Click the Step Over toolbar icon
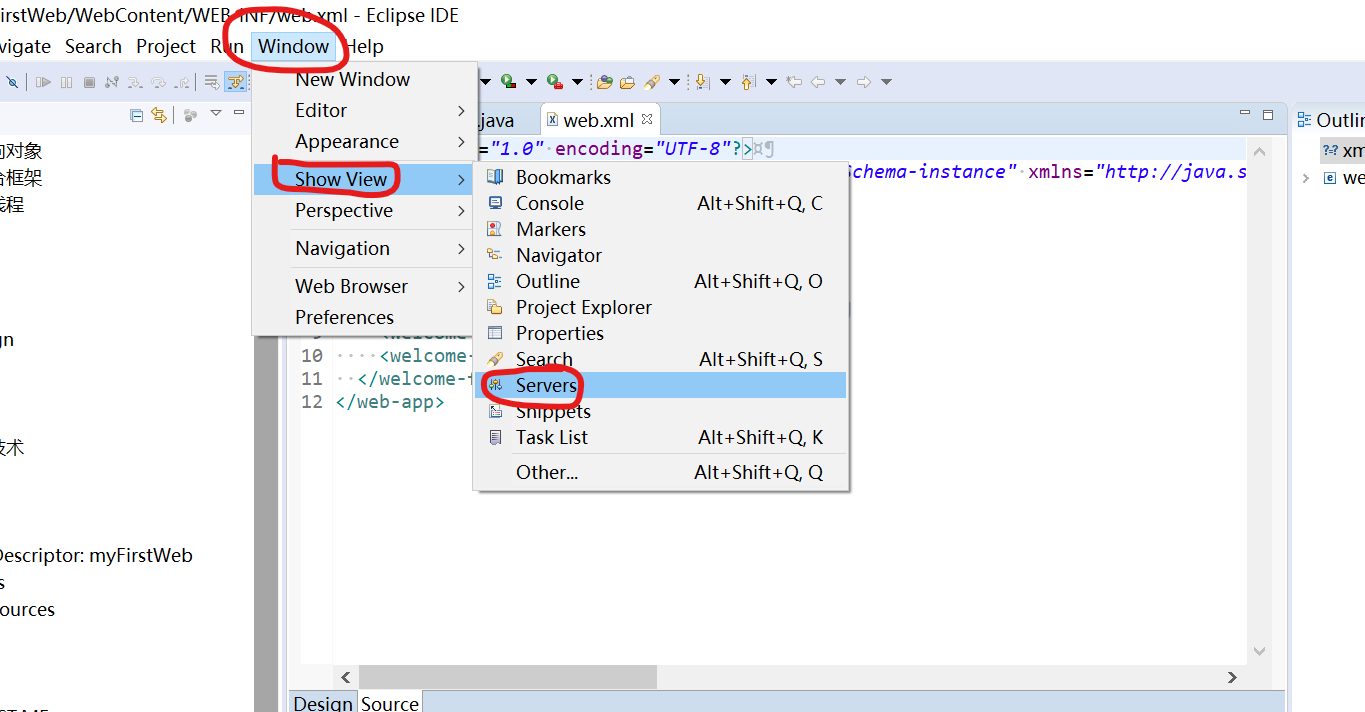The height and width of the screenshot is (712, 1365). coord(158,82)
